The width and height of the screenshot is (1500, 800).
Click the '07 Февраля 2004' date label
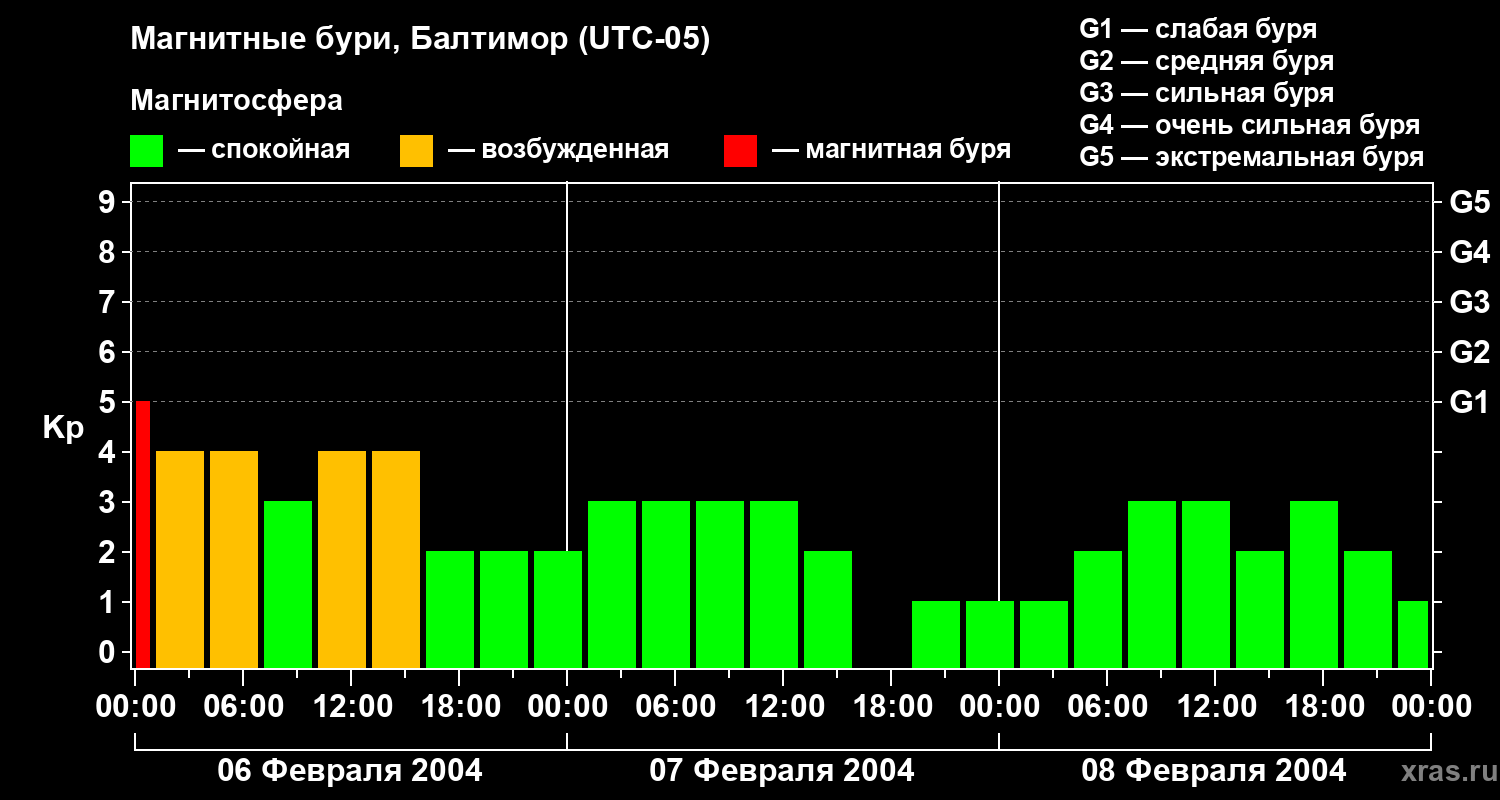coord(782,771)
